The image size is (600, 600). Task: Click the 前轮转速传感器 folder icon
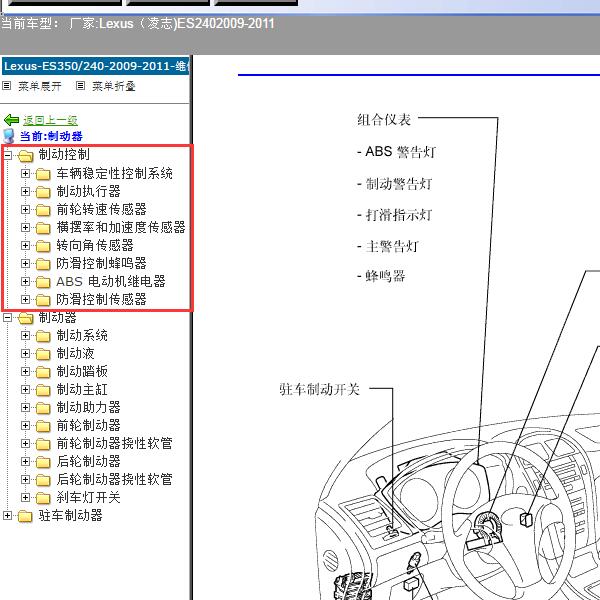point(43,210)
